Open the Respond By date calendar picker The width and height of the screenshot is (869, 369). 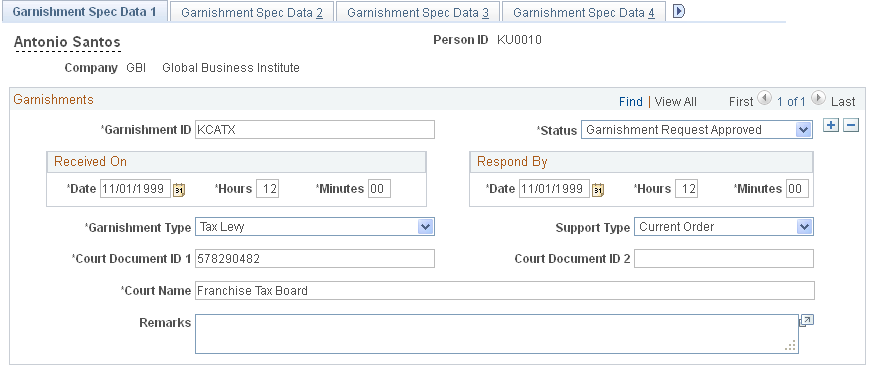coord(598,190)
